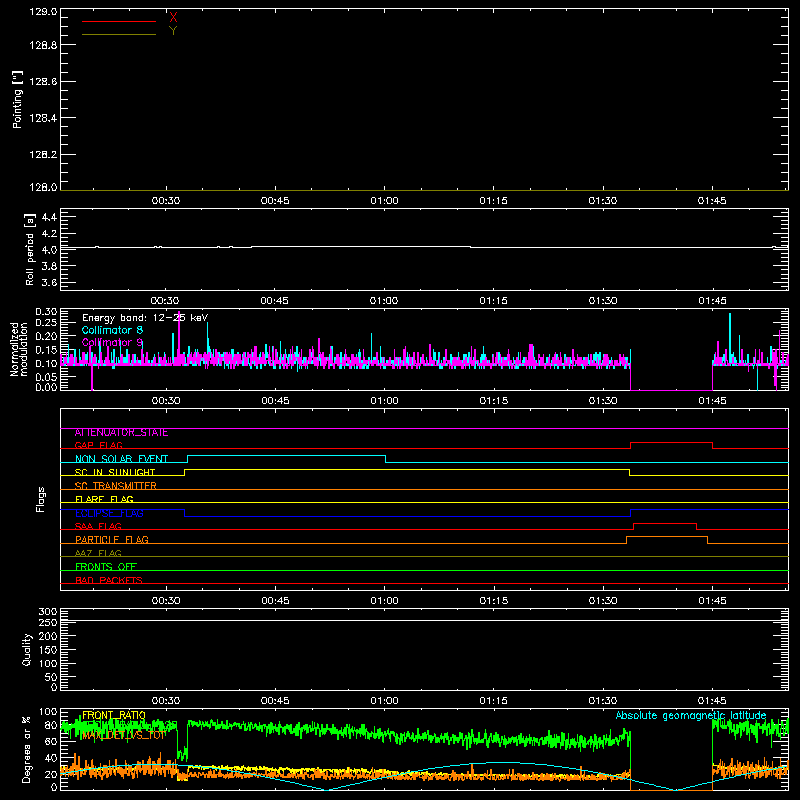This screenshot has width=800, height=800.
Task: Click the cyan 'Collimator 8' legend label
Action: (112, 330)
